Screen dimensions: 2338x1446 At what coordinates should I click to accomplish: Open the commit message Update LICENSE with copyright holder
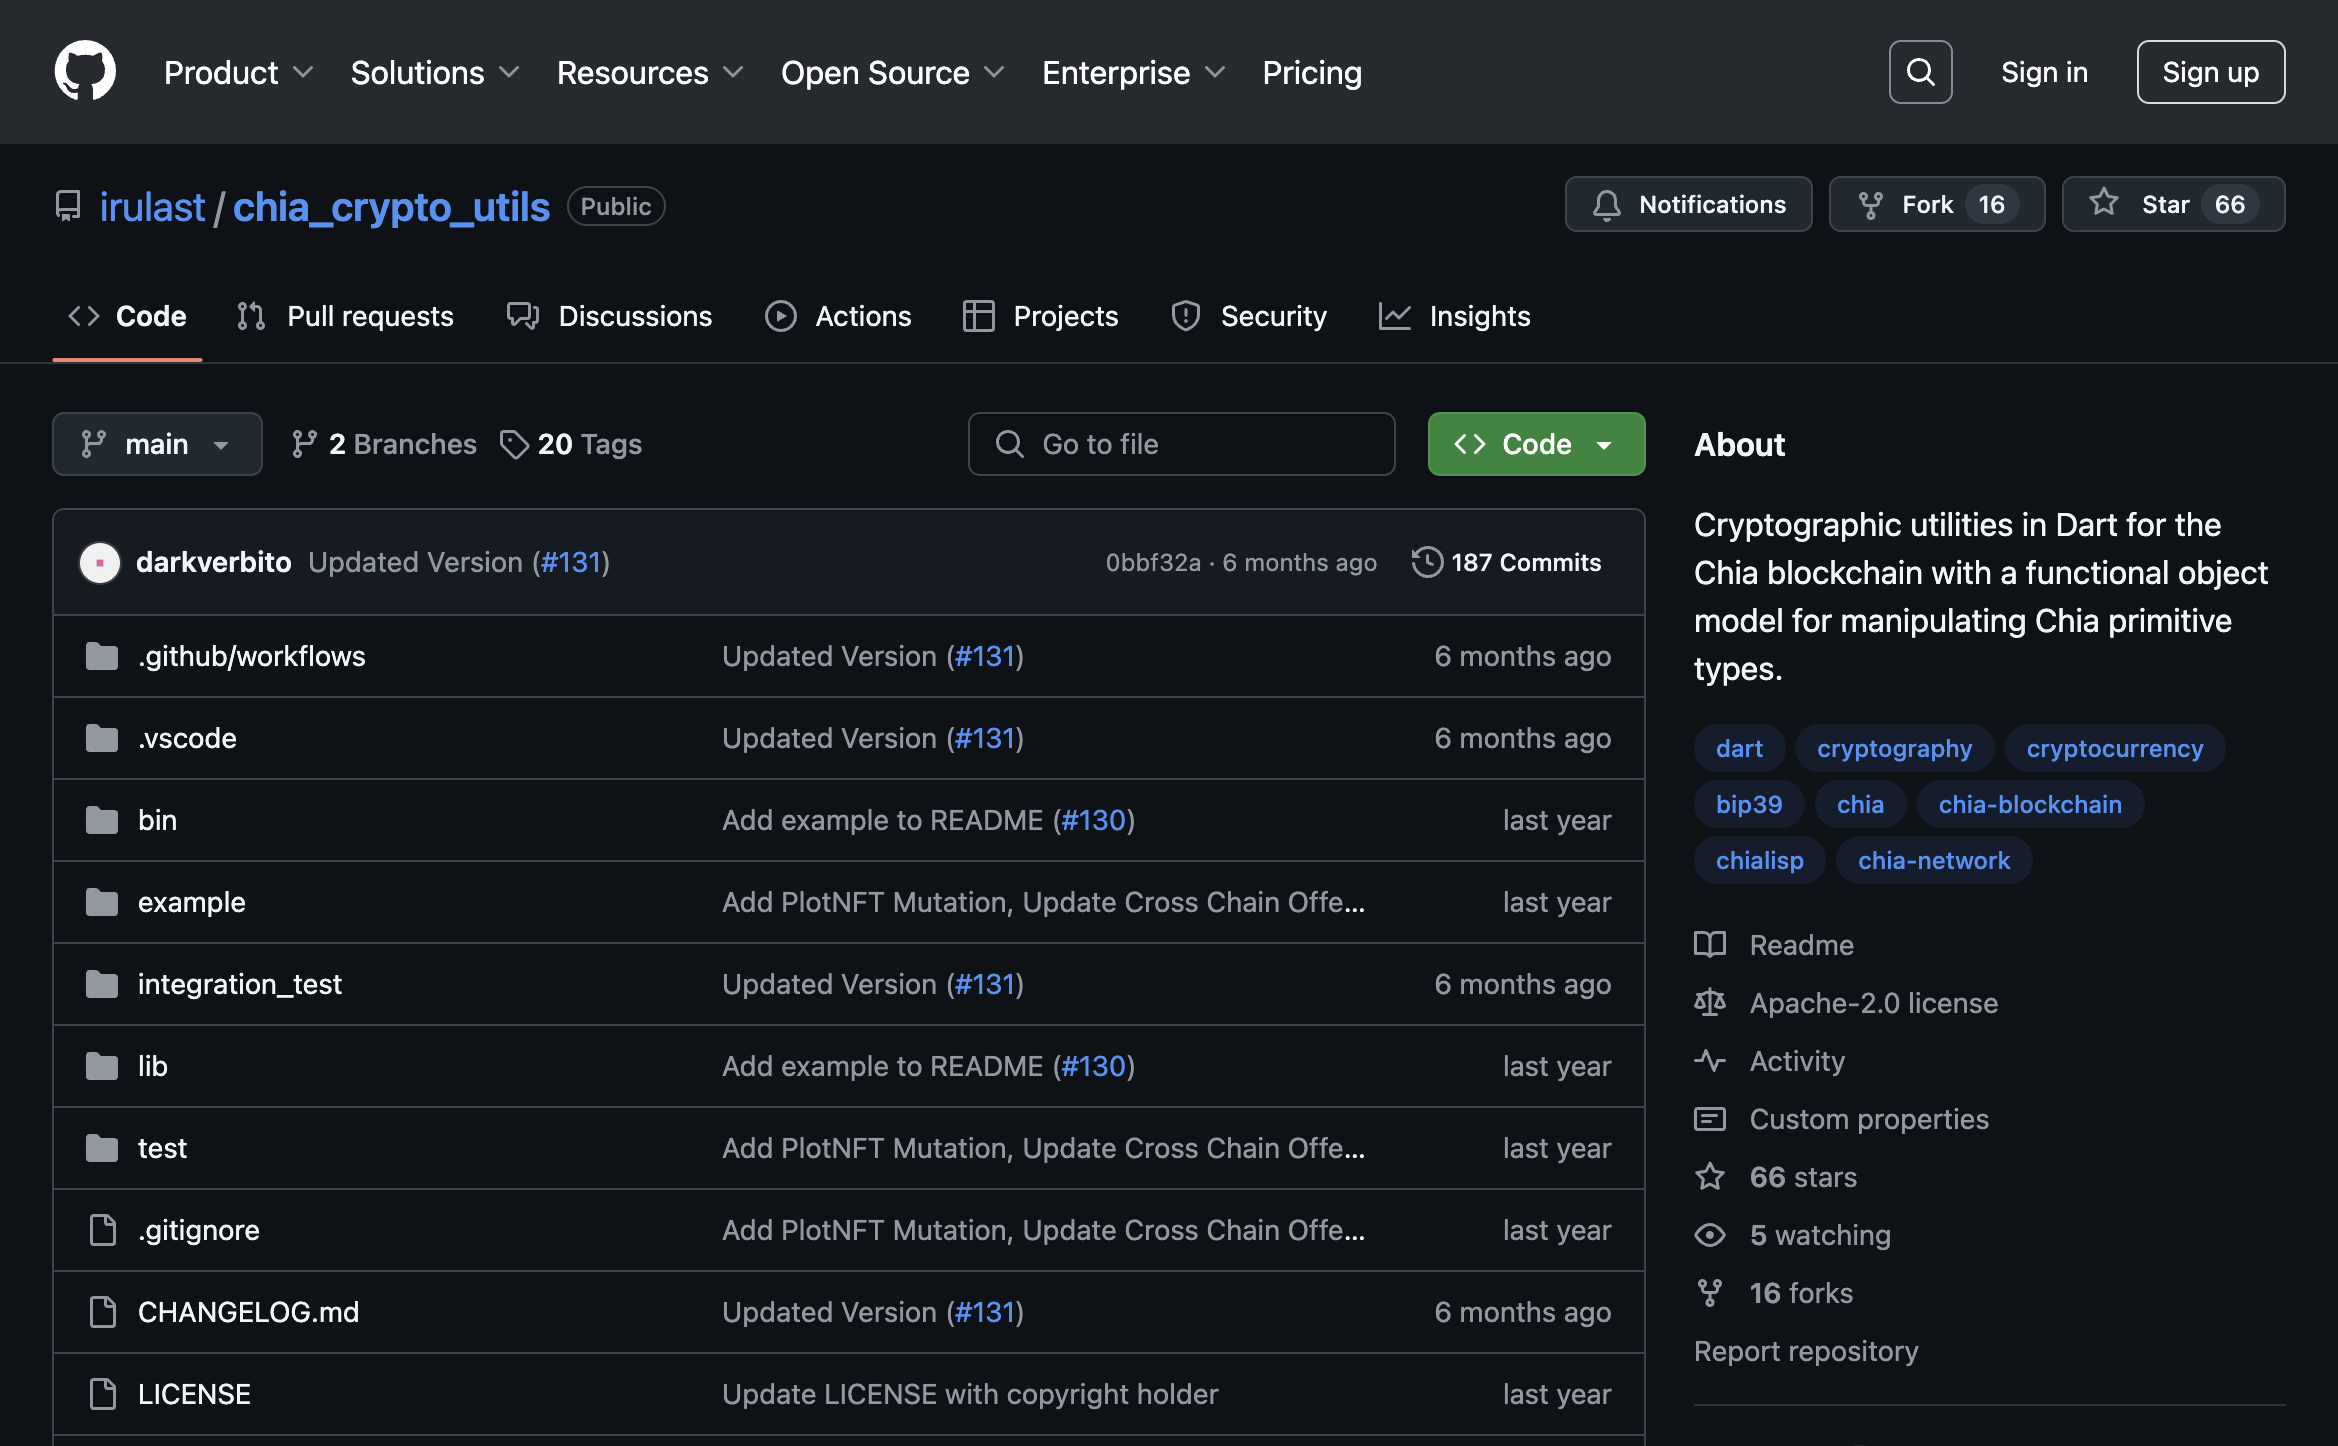[x=970, y=1394]
